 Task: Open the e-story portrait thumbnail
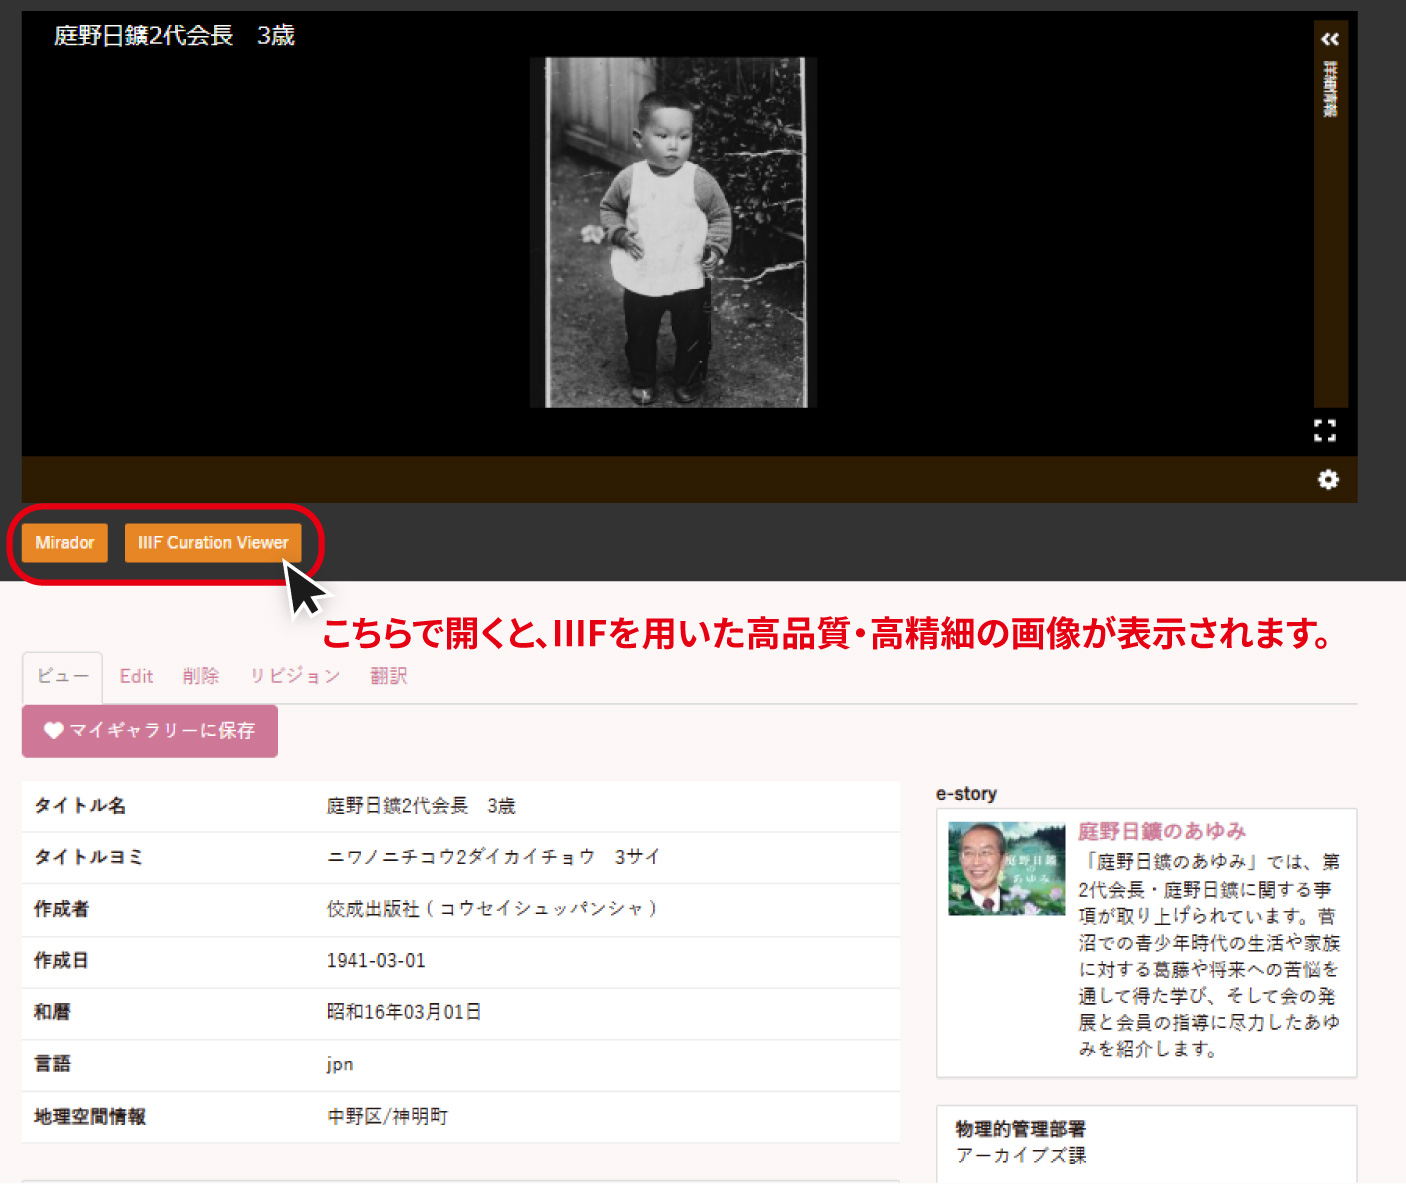(x=1006, y=868)
